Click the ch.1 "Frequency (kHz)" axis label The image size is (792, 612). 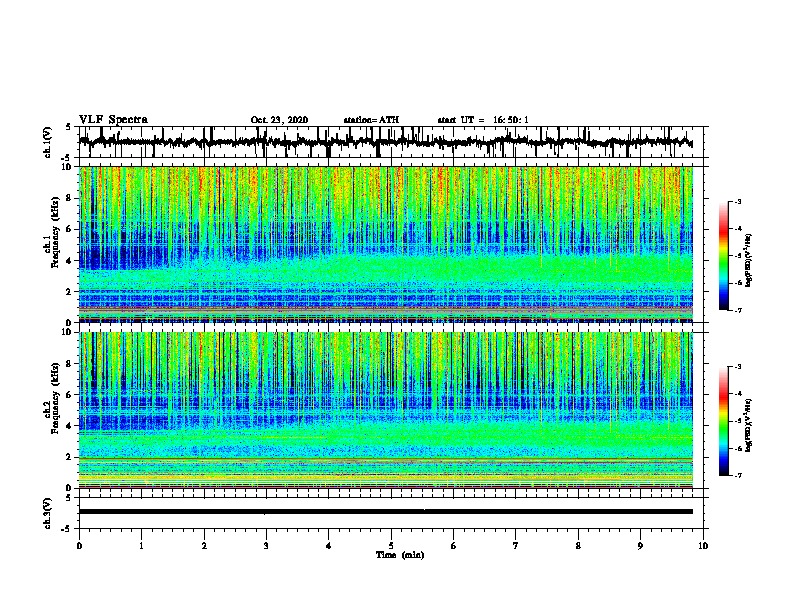(x=55, y=232)
